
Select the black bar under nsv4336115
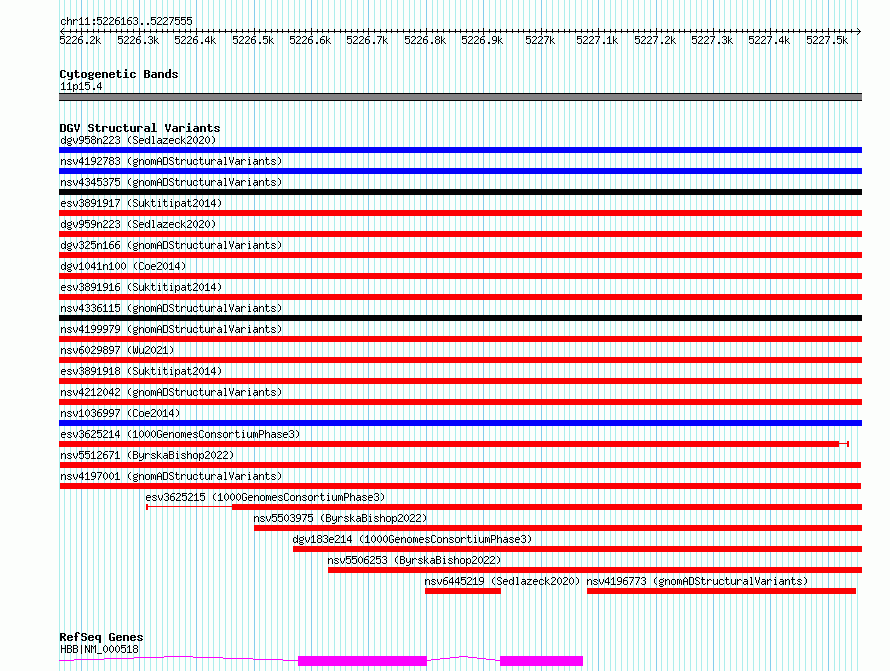460,318
